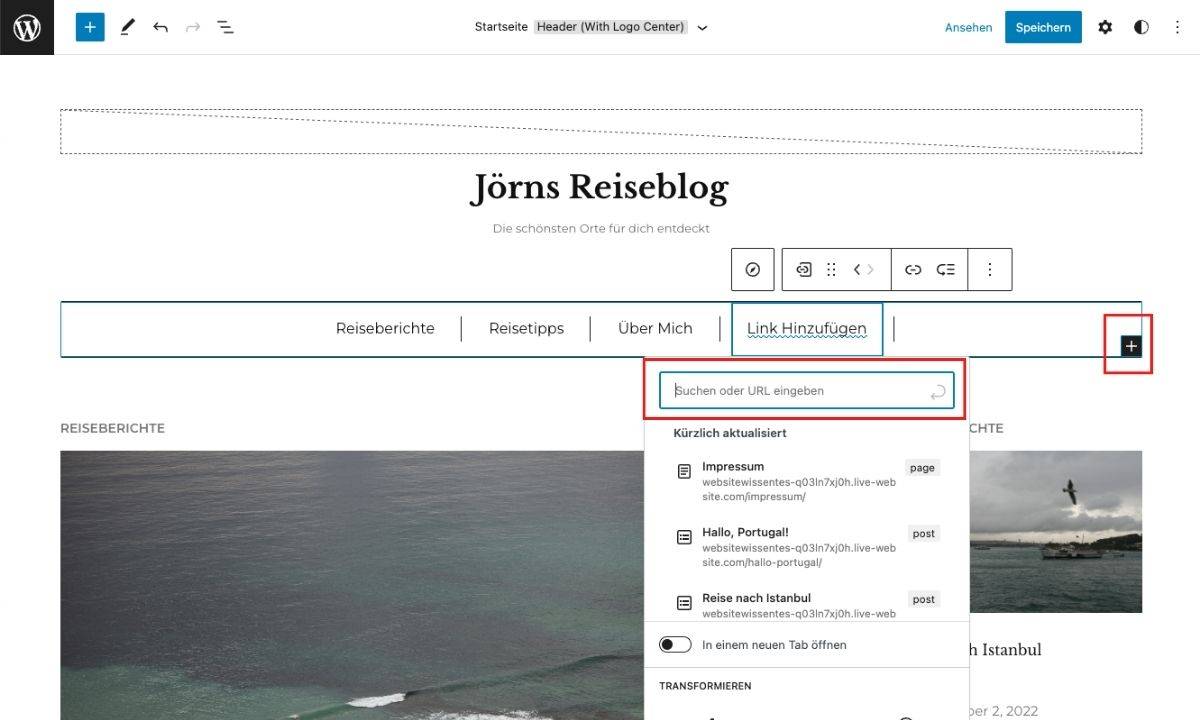1200x720 pixels.
Task: Open the list view
Action: [x=226, y=27]
